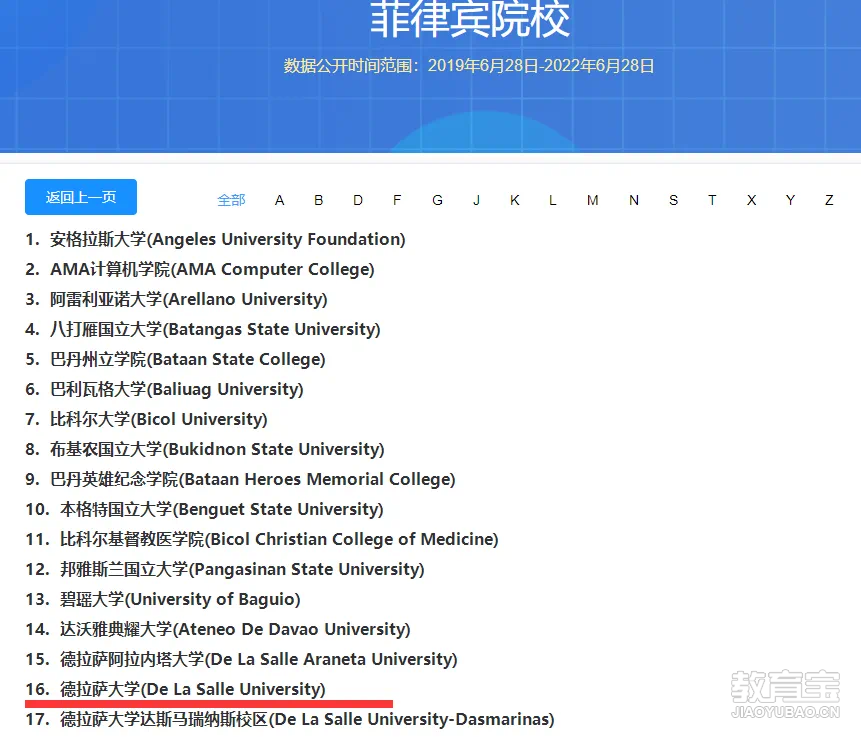Click the 返回上一页 button
Image resolution: width=861 pixels, height=741 pixels.
(81, 197)
